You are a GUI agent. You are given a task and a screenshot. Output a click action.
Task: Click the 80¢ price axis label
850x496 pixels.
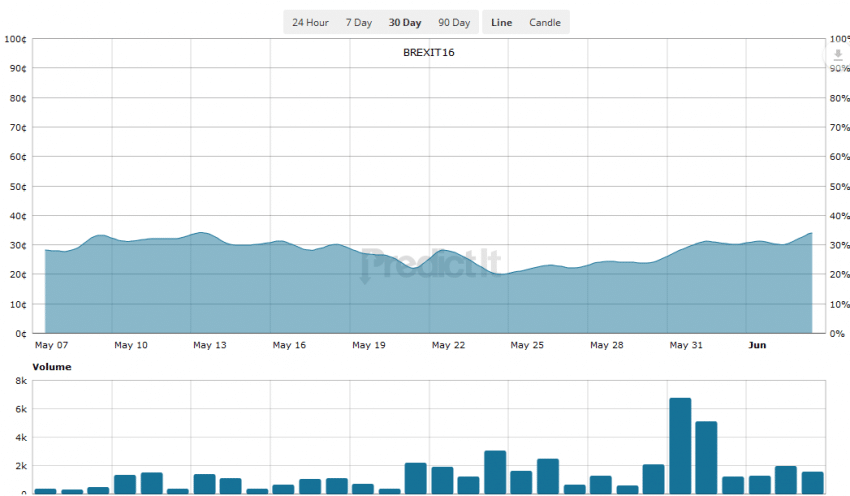pyautogui.click(x=17, y=98)
